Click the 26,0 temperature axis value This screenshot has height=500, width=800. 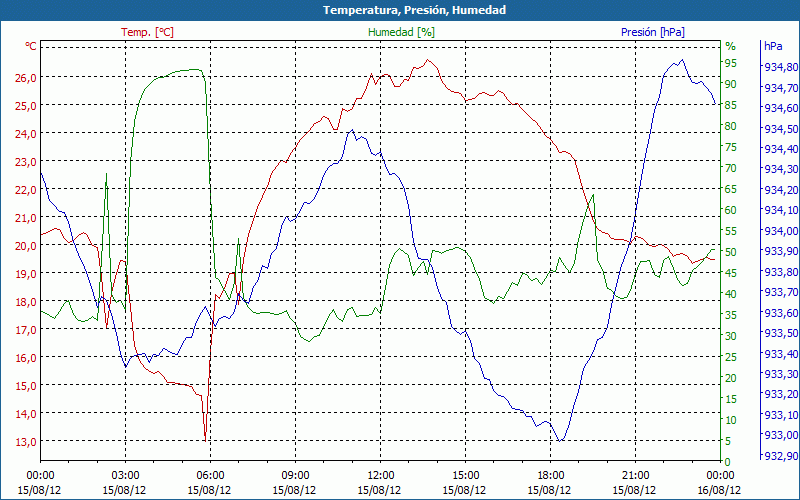pos(27,78)
